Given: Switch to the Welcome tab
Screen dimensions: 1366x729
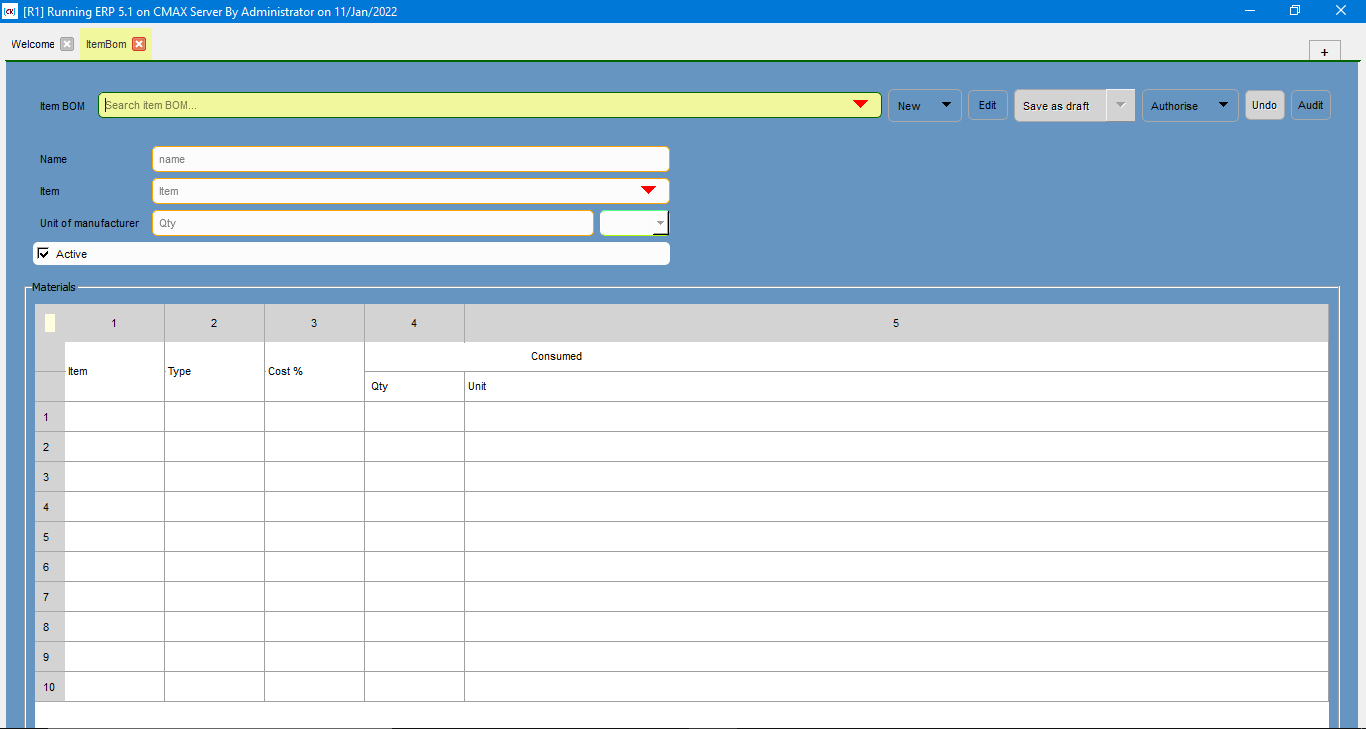Looking at the screenshot, I should tap(33, 44).
